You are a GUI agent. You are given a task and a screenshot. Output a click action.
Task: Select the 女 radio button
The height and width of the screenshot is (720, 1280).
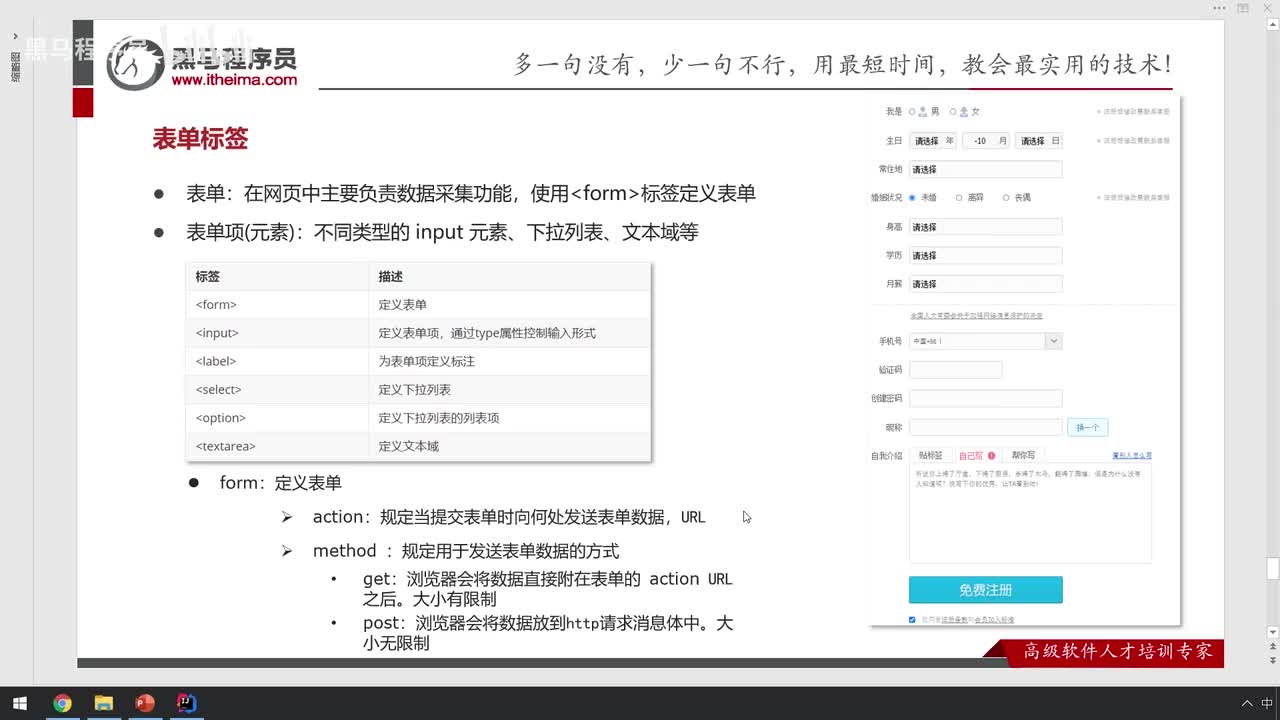(x=953, y=112)
